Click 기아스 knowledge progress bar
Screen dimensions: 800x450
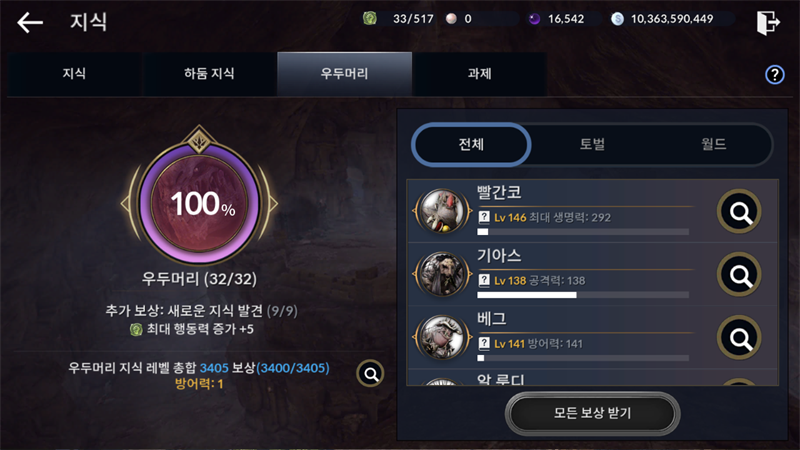tap(583, 295)
